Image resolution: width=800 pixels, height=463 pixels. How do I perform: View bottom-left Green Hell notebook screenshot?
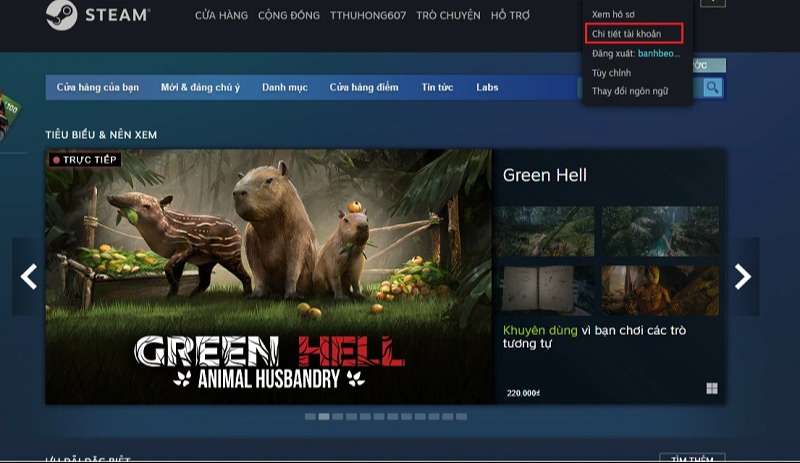(x=545, y=290)
